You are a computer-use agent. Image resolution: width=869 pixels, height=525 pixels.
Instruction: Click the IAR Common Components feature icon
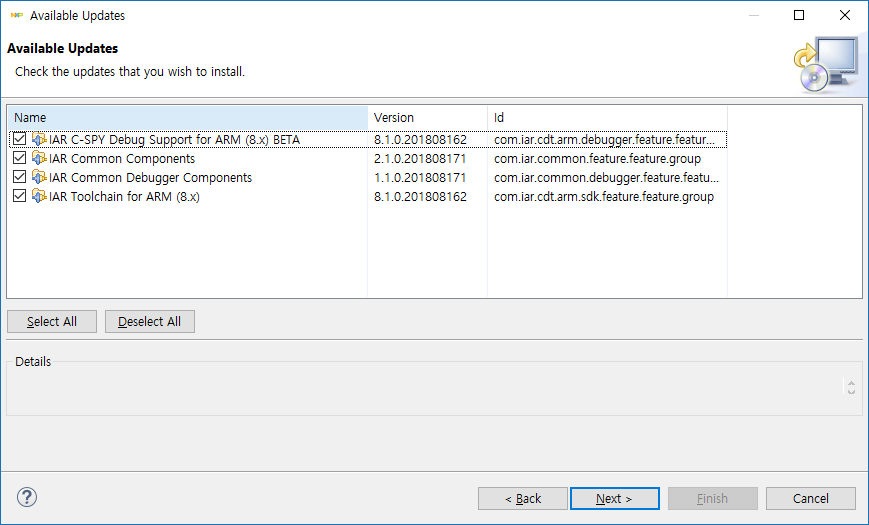click(x=39, y=159)
